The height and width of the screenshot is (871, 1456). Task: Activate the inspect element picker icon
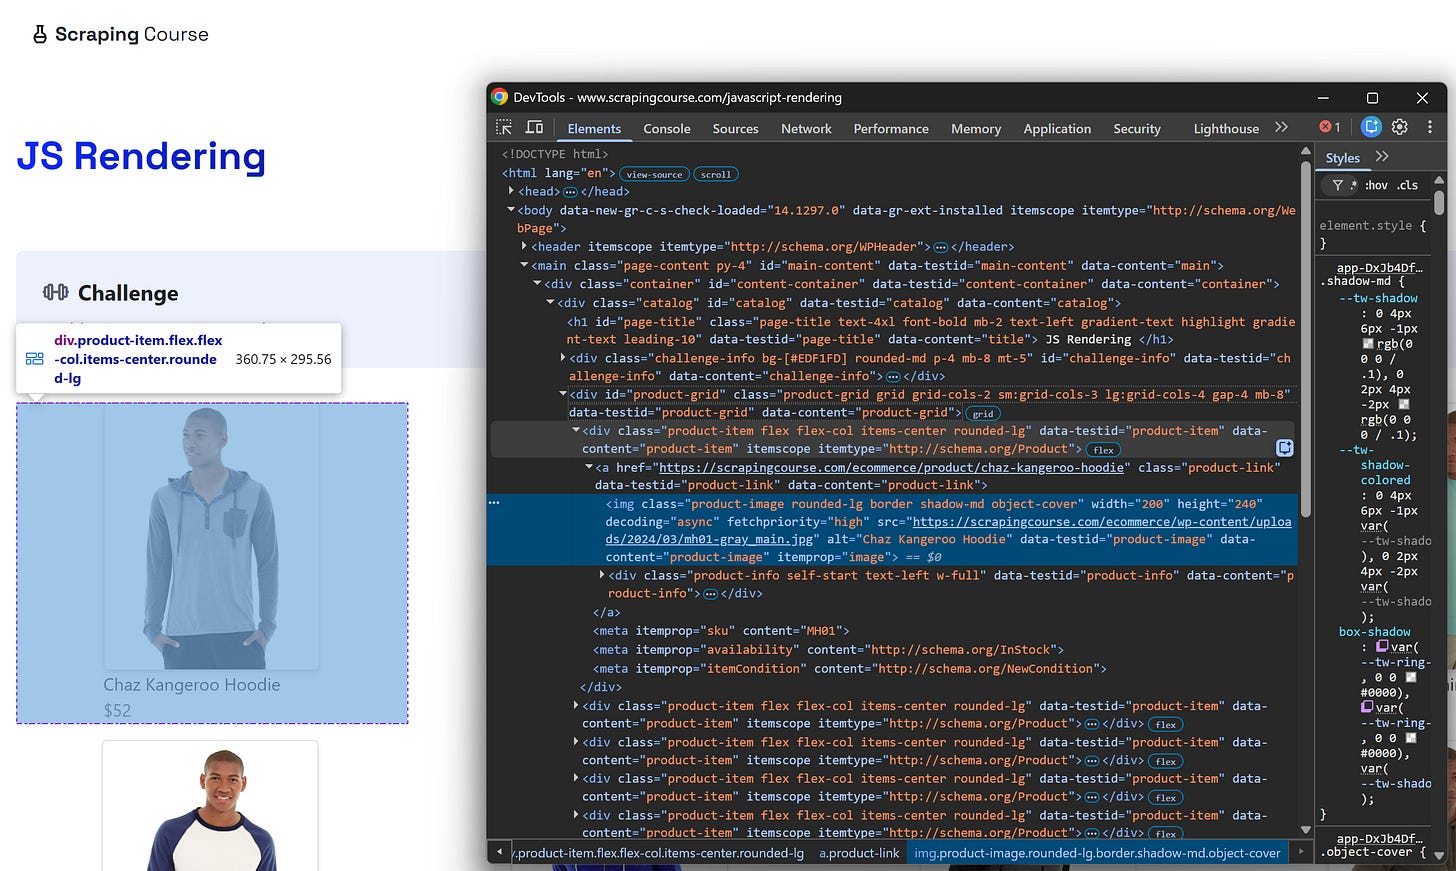[x=504, y=127]
